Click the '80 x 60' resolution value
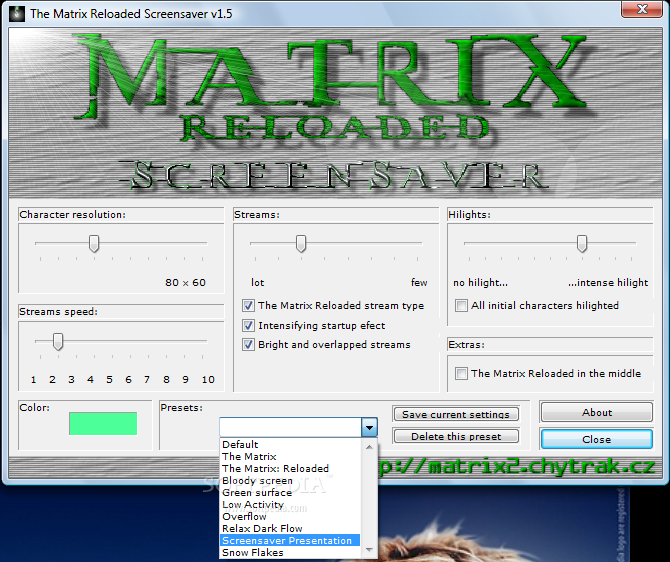Image resolution: width=670 pixels, height=562 pixels. pyautogui.click(x=185, y=282)
